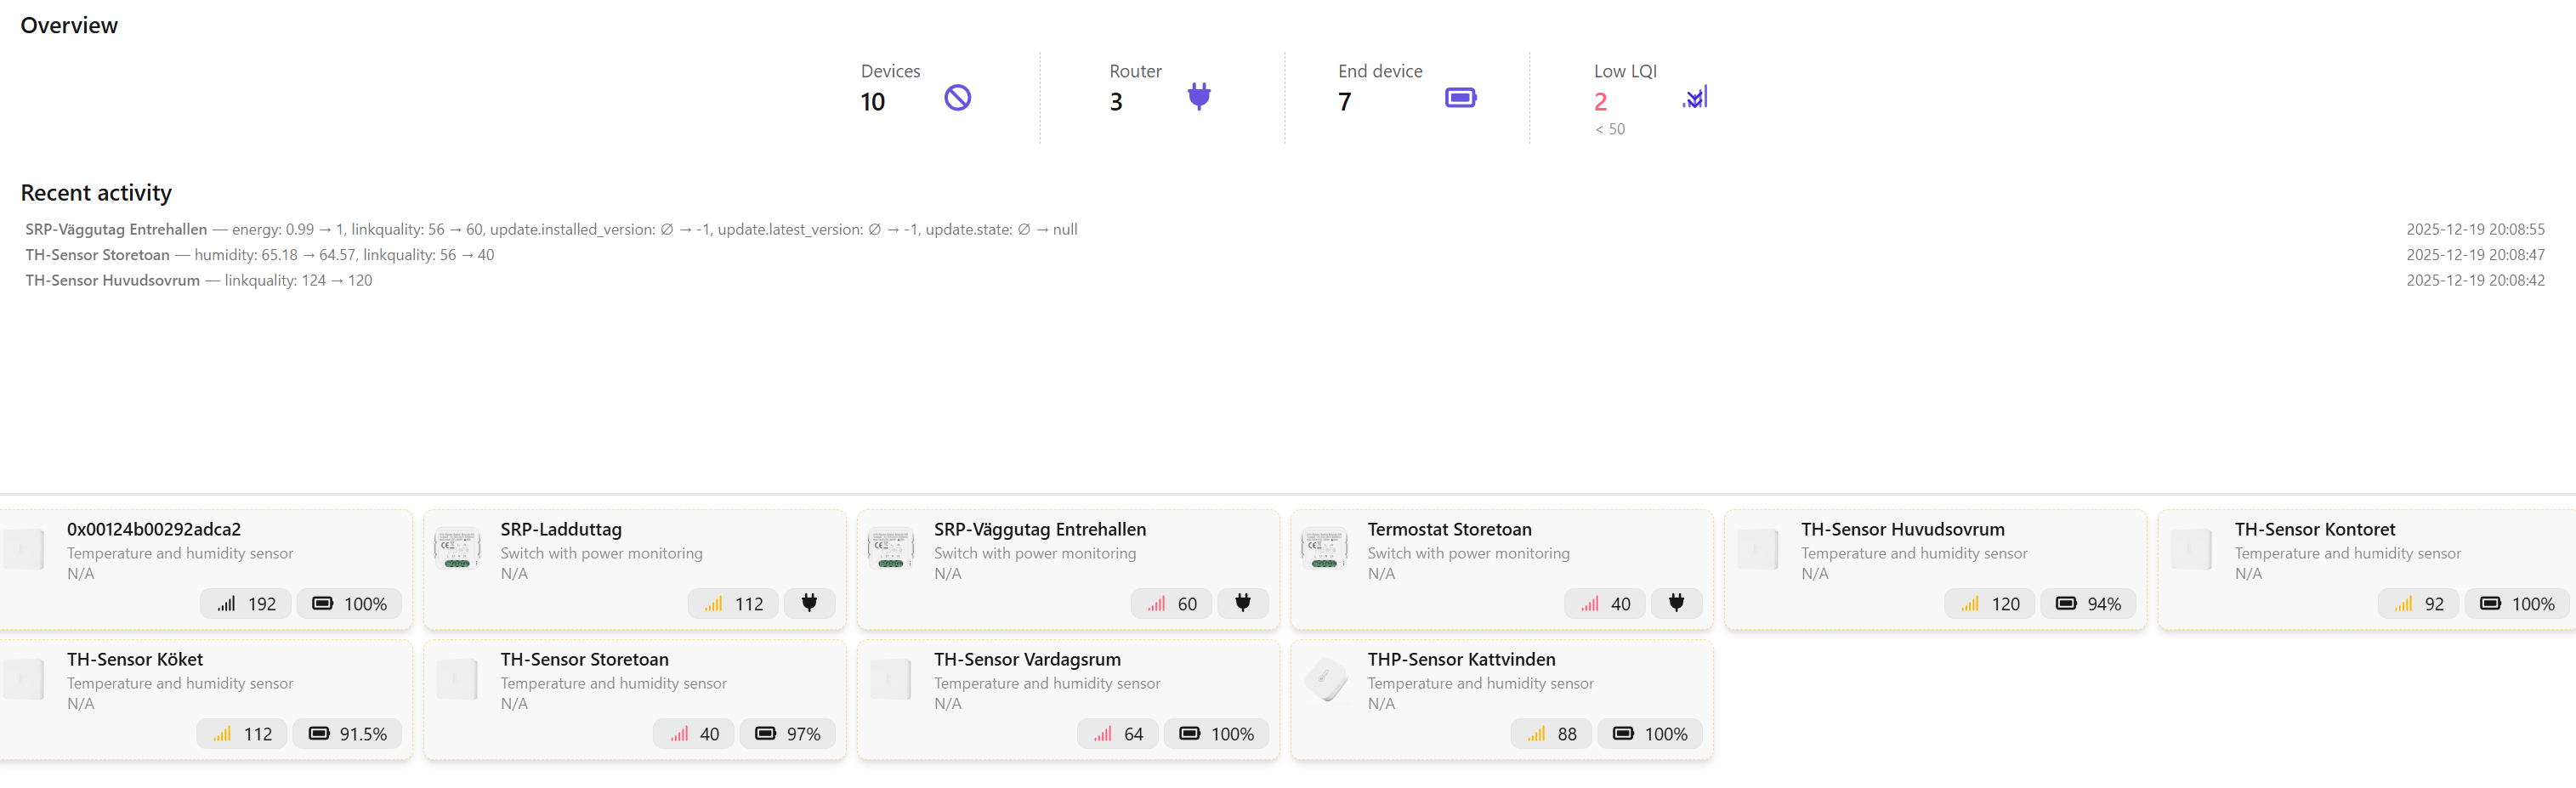
Task: Click SRP-Väggutag Entrehallen recent activity entry
Action: (x=551, y=229)
